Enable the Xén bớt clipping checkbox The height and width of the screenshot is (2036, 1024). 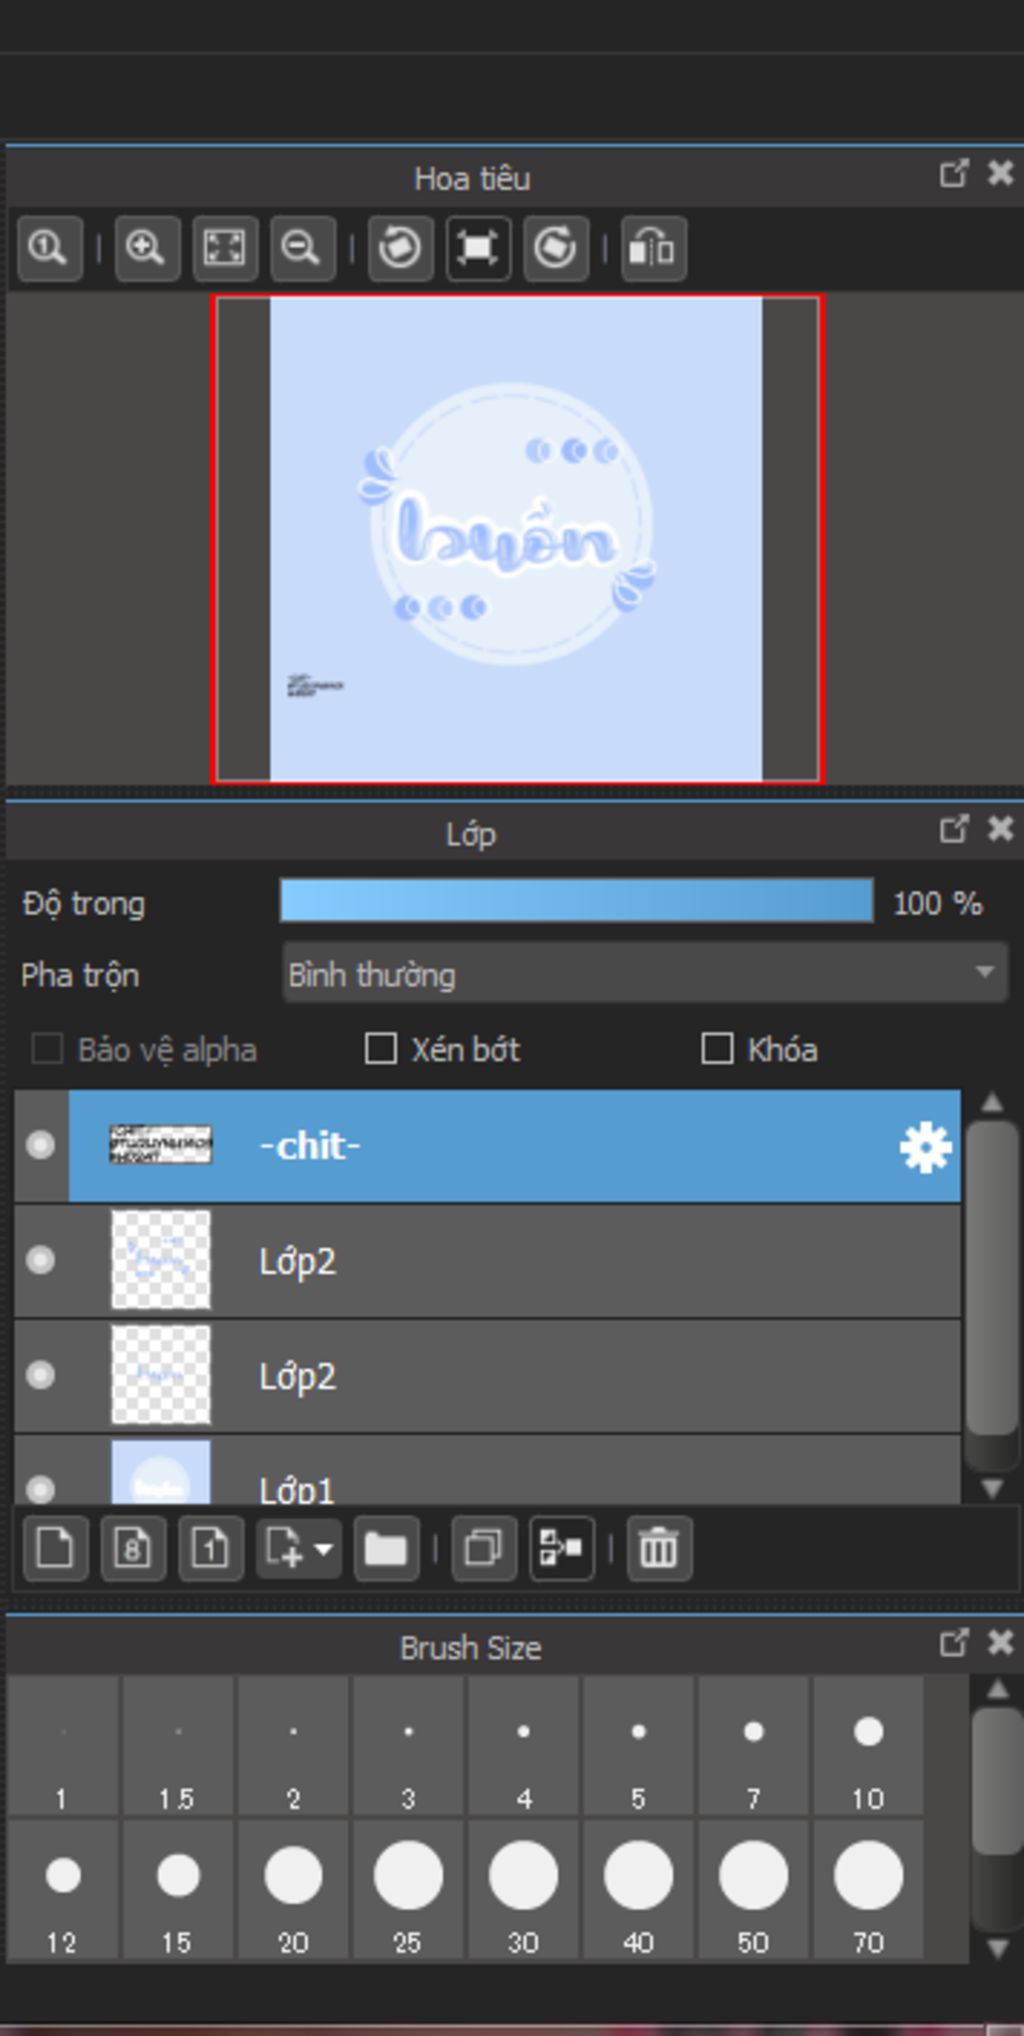[x=381, y=1049]
